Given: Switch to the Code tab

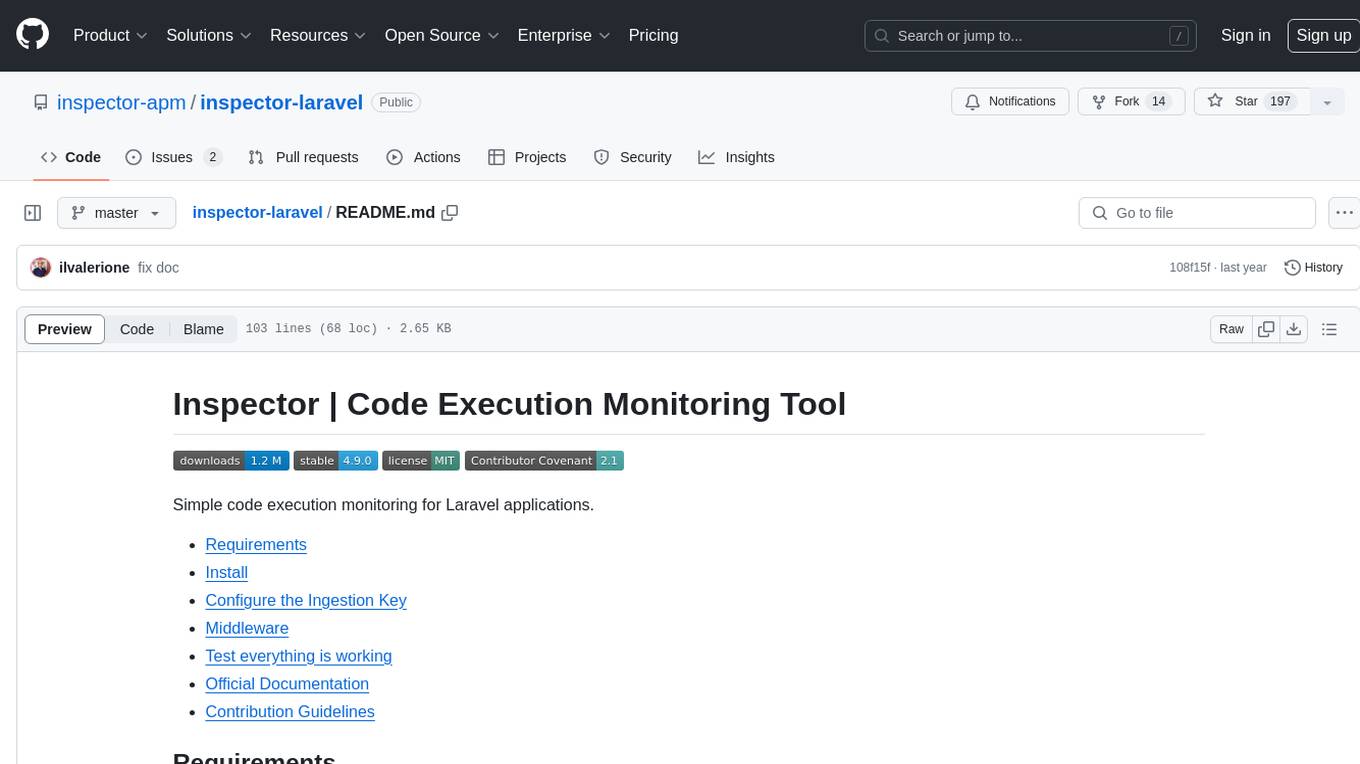Looking at the screenshot, I should coord(71,157).
